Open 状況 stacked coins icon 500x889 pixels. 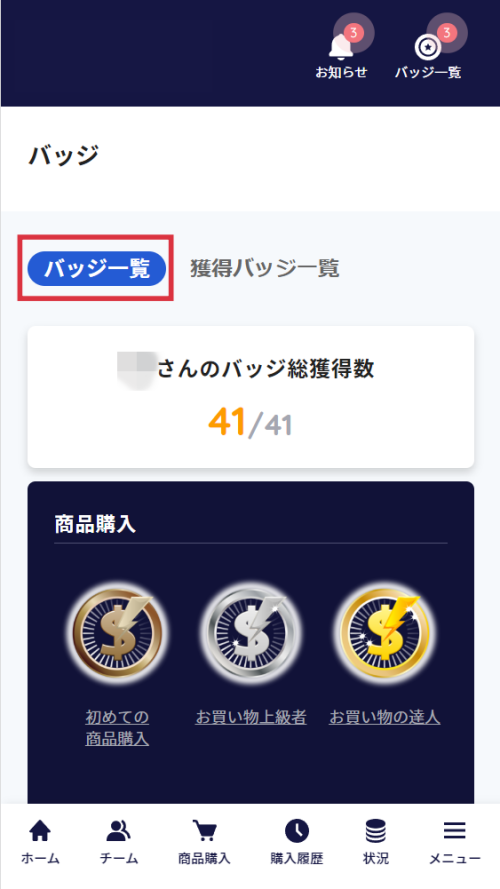click(x=376, y=832)
